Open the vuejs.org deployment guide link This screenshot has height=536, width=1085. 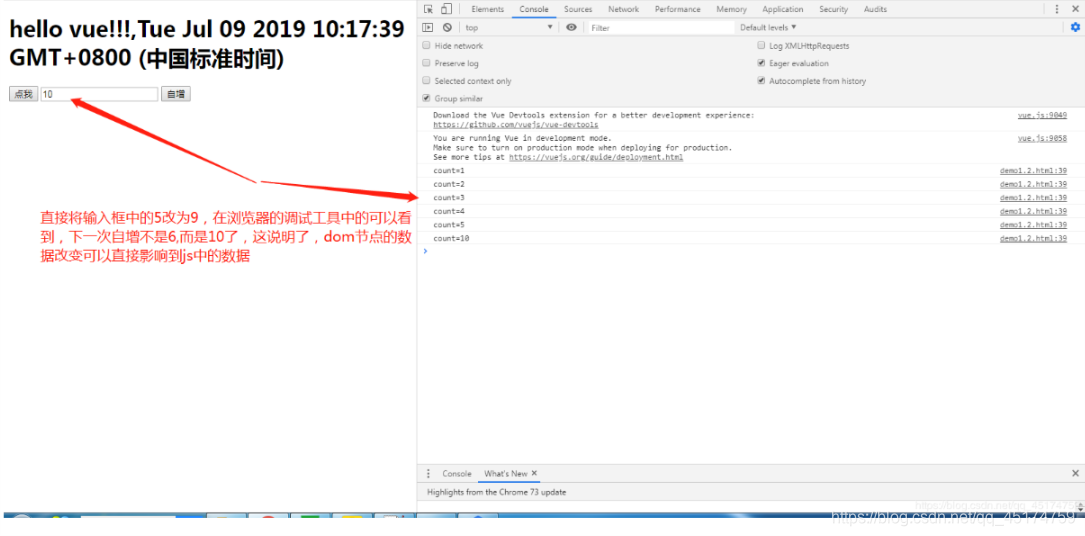[596, 158]
